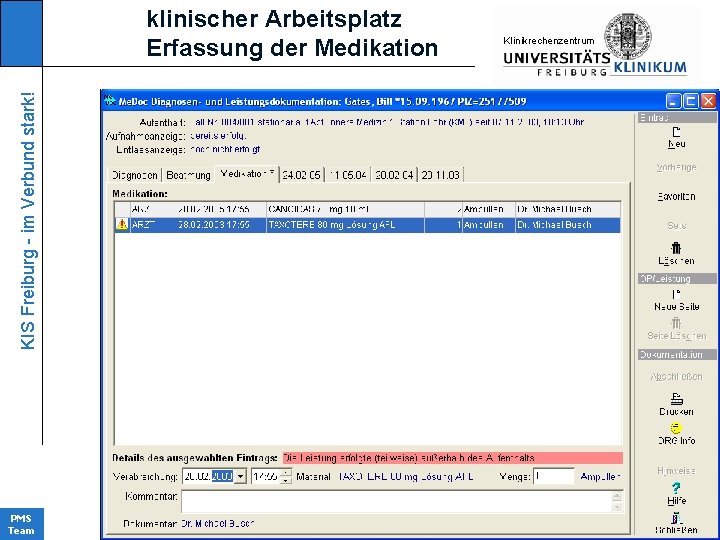Decrease time with spinner down arrow
This screenshot has width=720, height=540.
click(286, 480)
